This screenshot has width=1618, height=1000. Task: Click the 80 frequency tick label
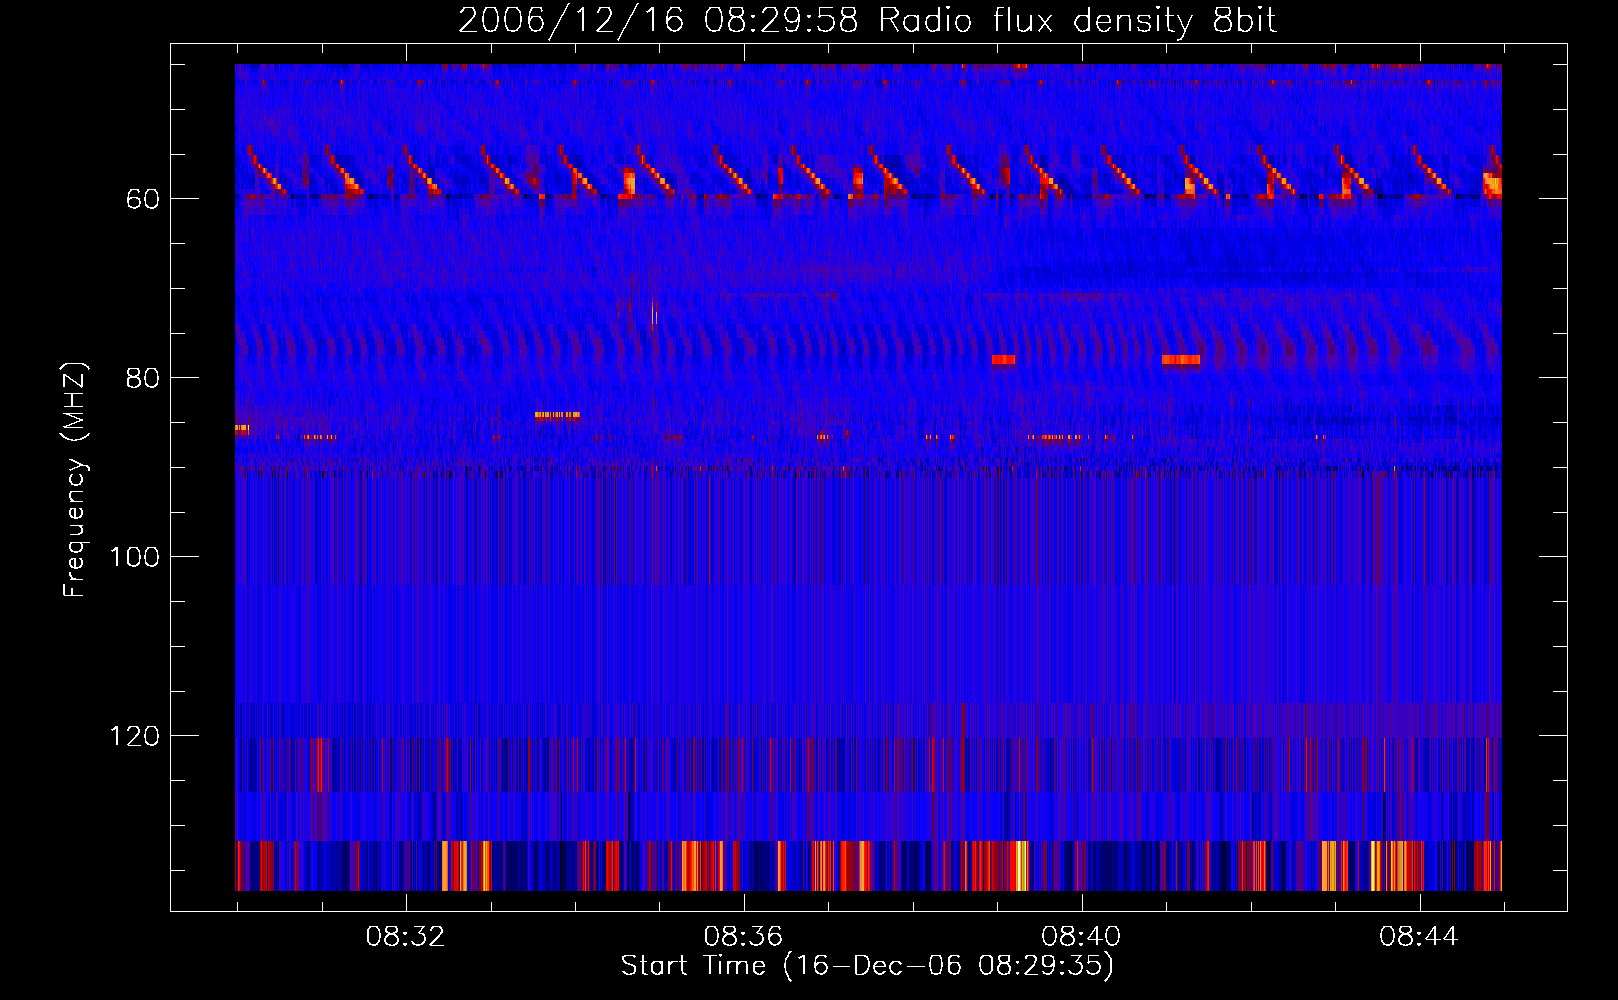(x=143, y=379)
